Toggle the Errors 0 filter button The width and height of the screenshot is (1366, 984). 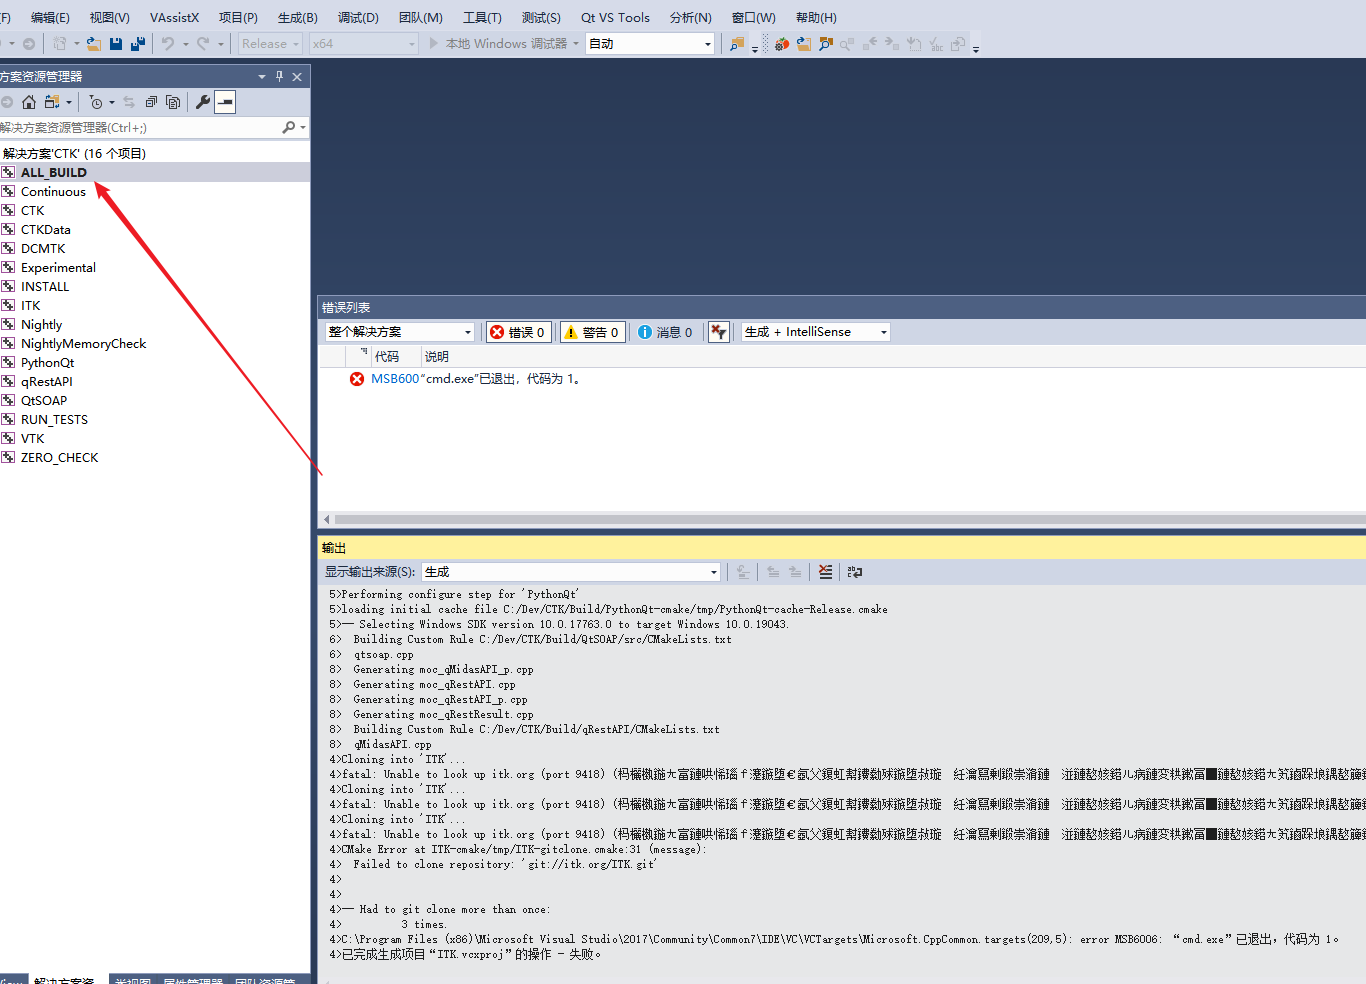519,332
